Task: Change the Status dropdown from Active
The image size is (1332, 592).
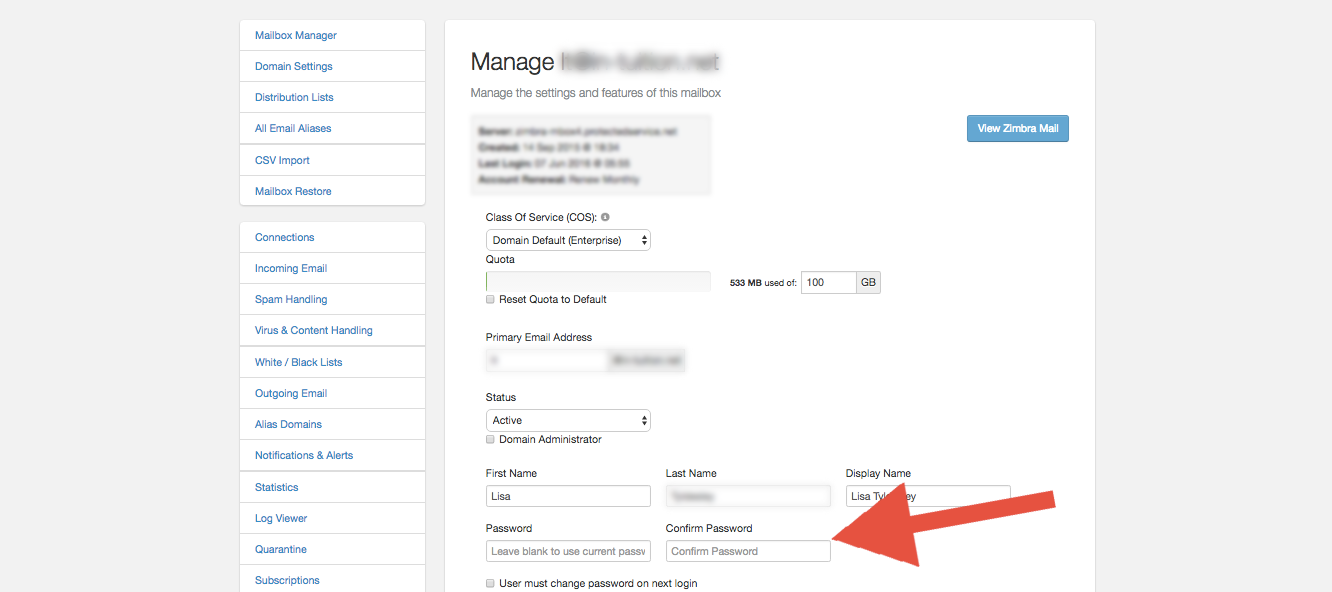Action: point(567,420)
